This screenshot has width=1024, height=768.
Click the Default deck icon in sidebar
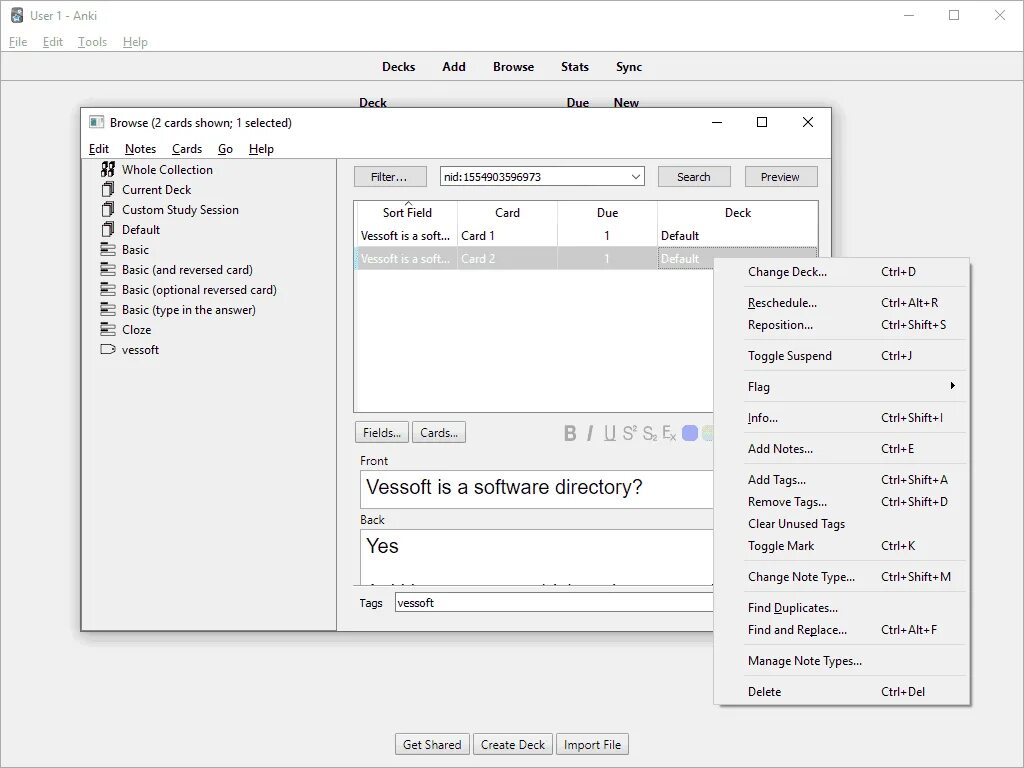(x=108, y=229)
